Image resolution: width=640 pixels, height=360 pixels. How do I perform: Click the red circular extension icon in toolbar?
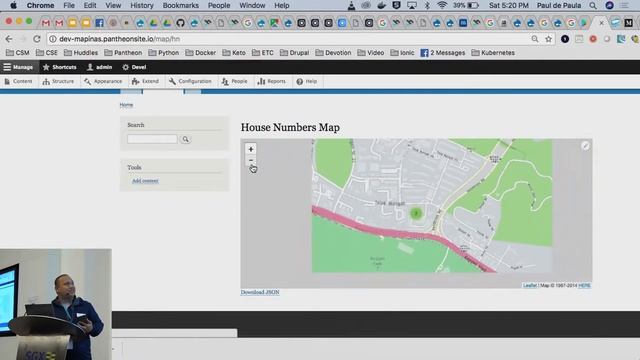tap(593, 39)
